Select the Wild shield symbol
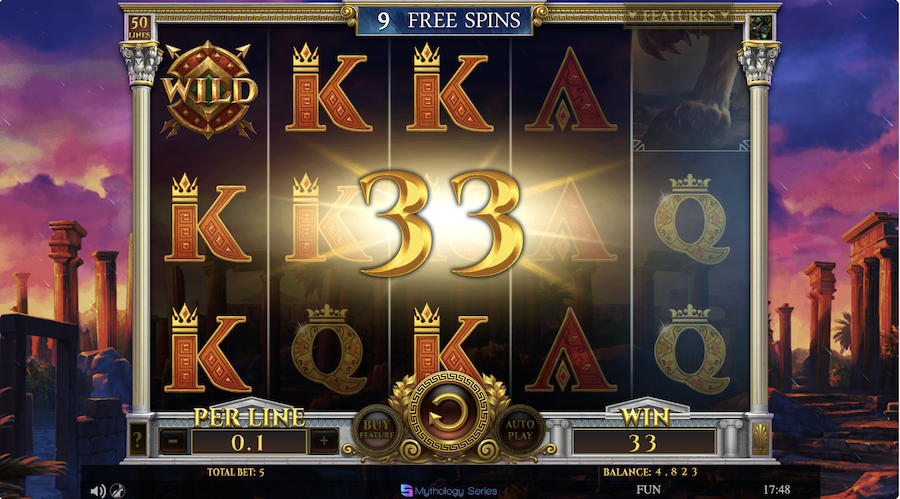900x499 pixels. pyautogui.click(x=209, y=90)
